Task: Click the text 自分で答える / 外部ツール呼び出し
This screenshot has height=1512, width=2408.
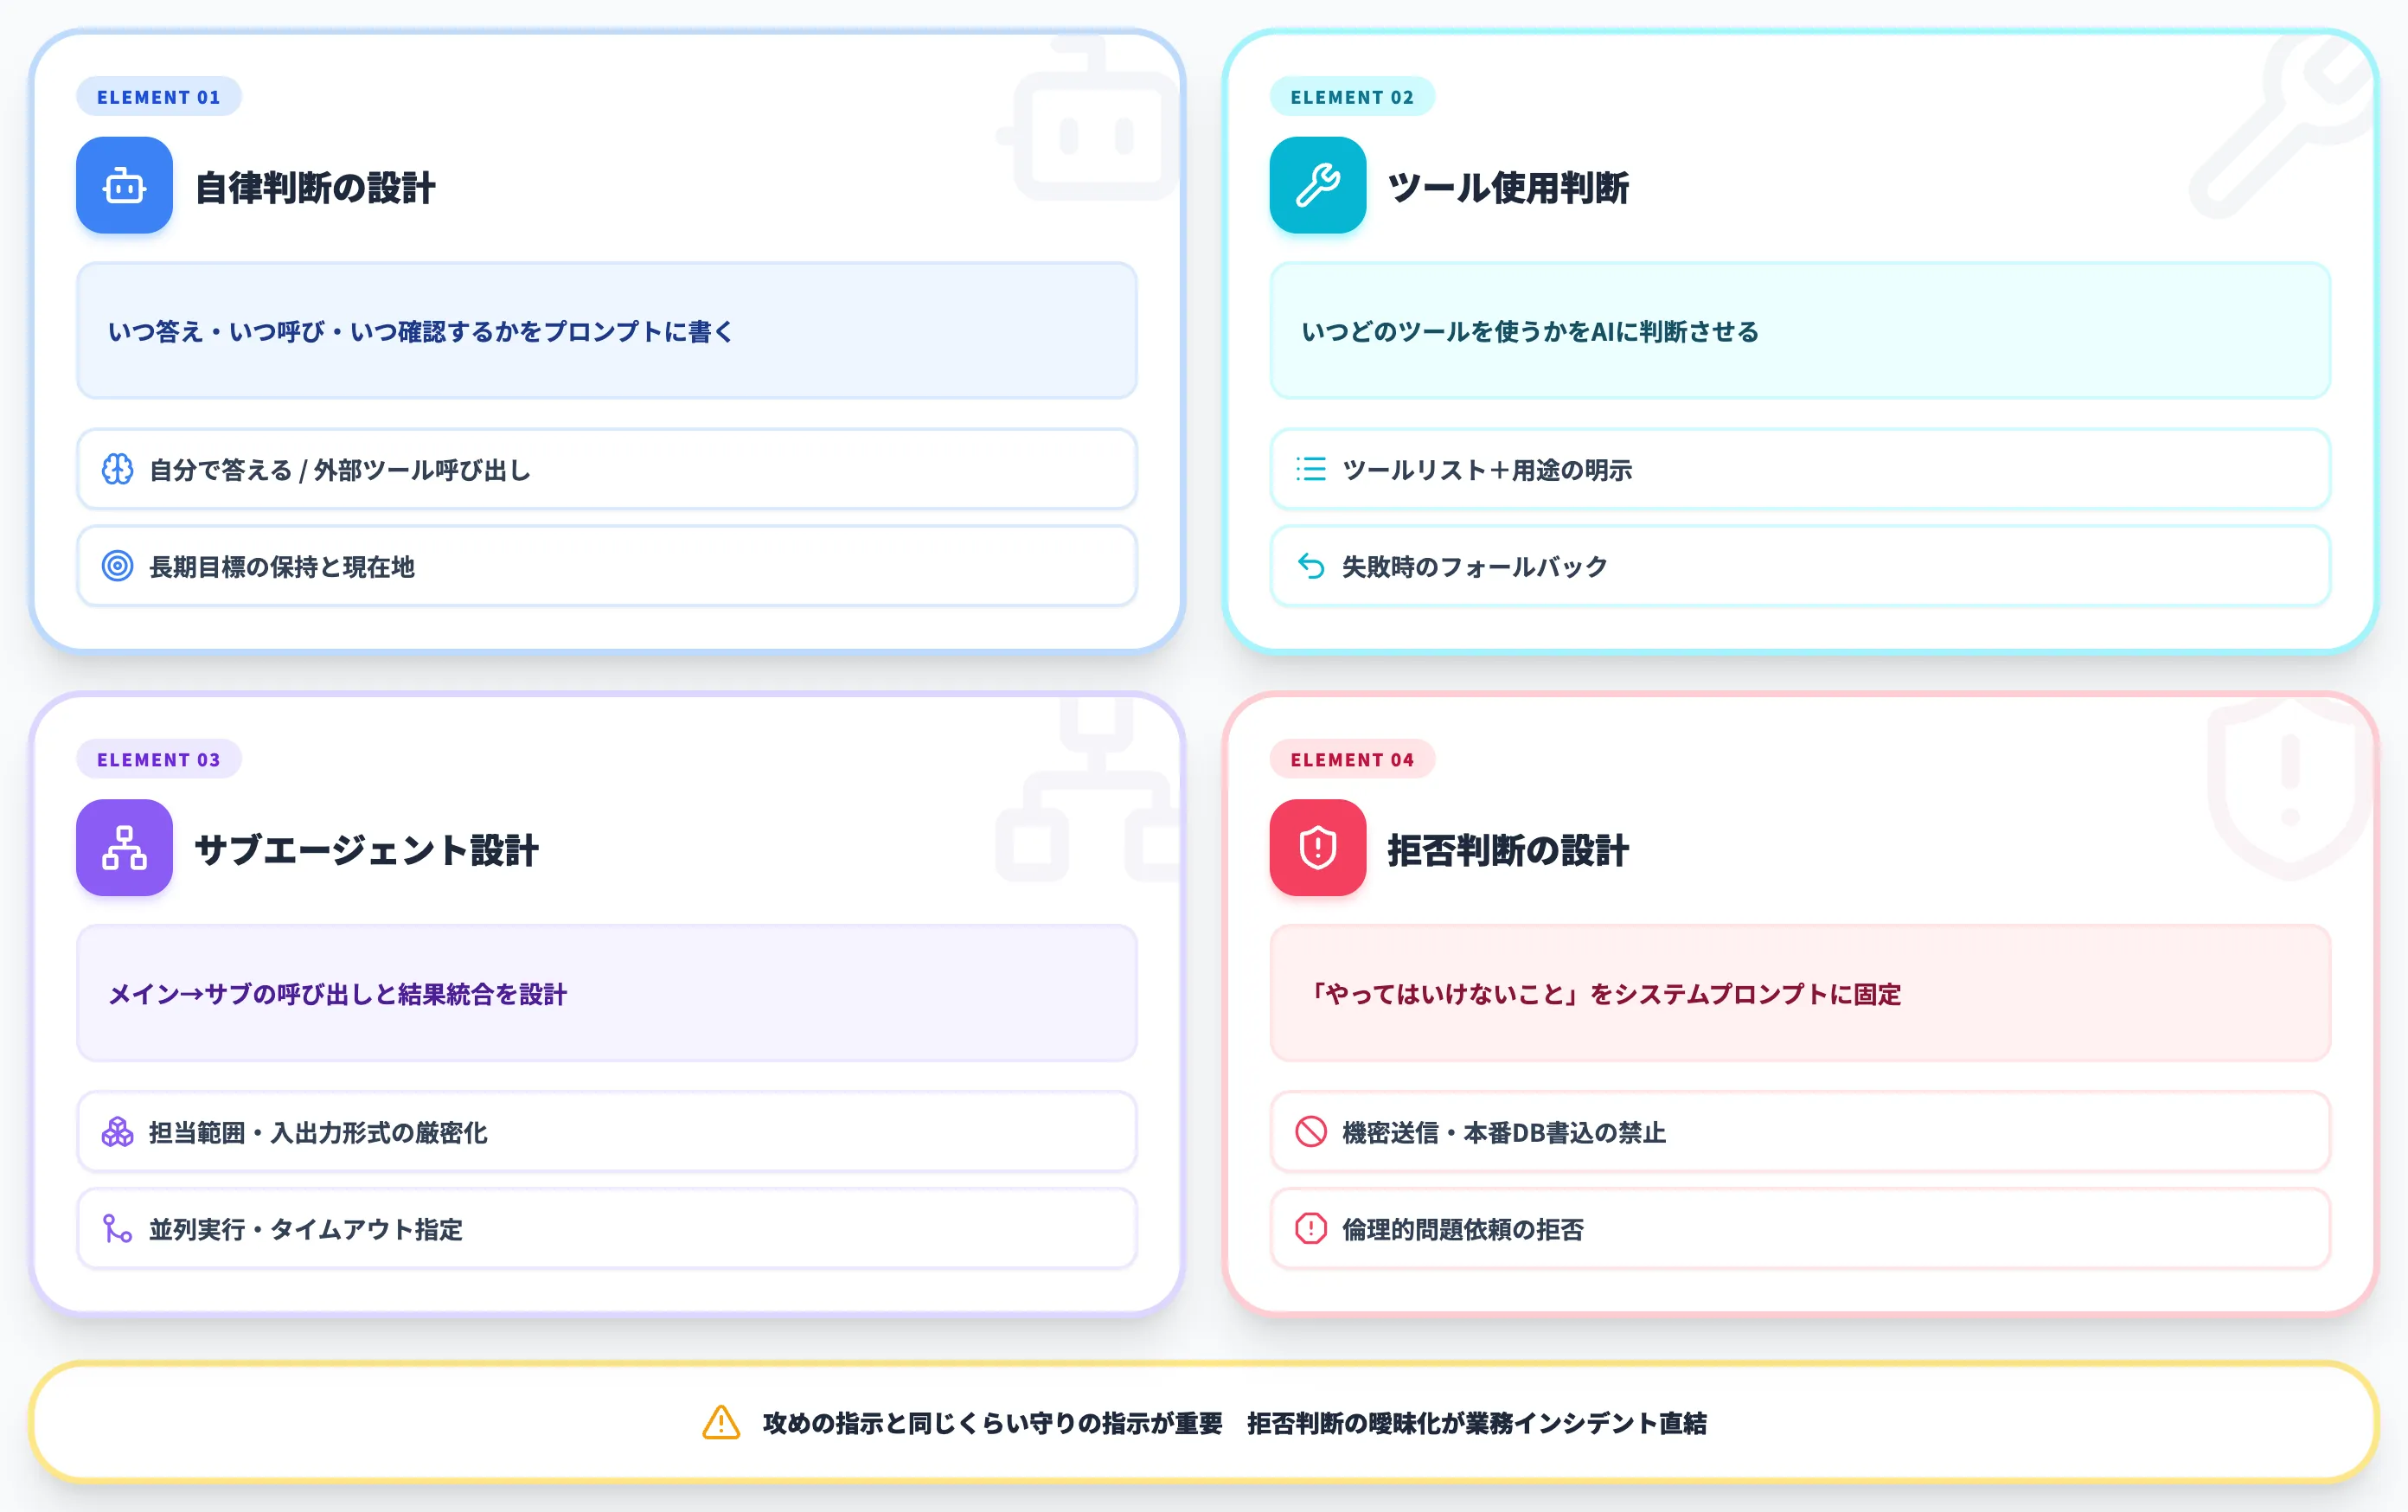Action: pos(340,470)
